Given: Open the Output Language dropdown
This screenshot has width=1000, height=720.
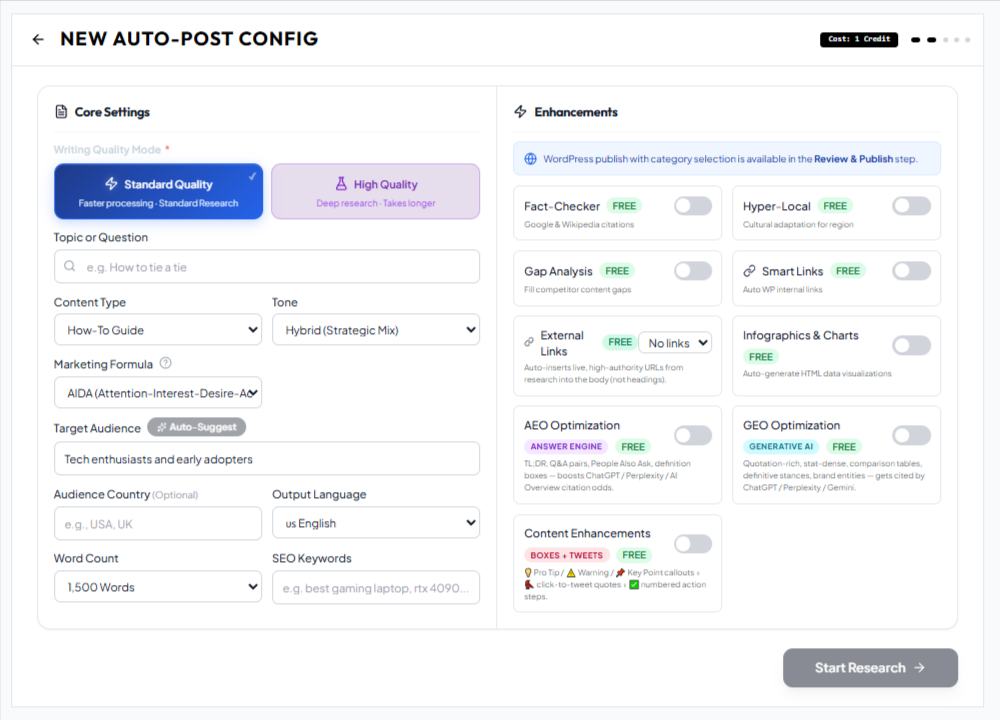Looking at the screenshot, I should (x=376, y=523).
